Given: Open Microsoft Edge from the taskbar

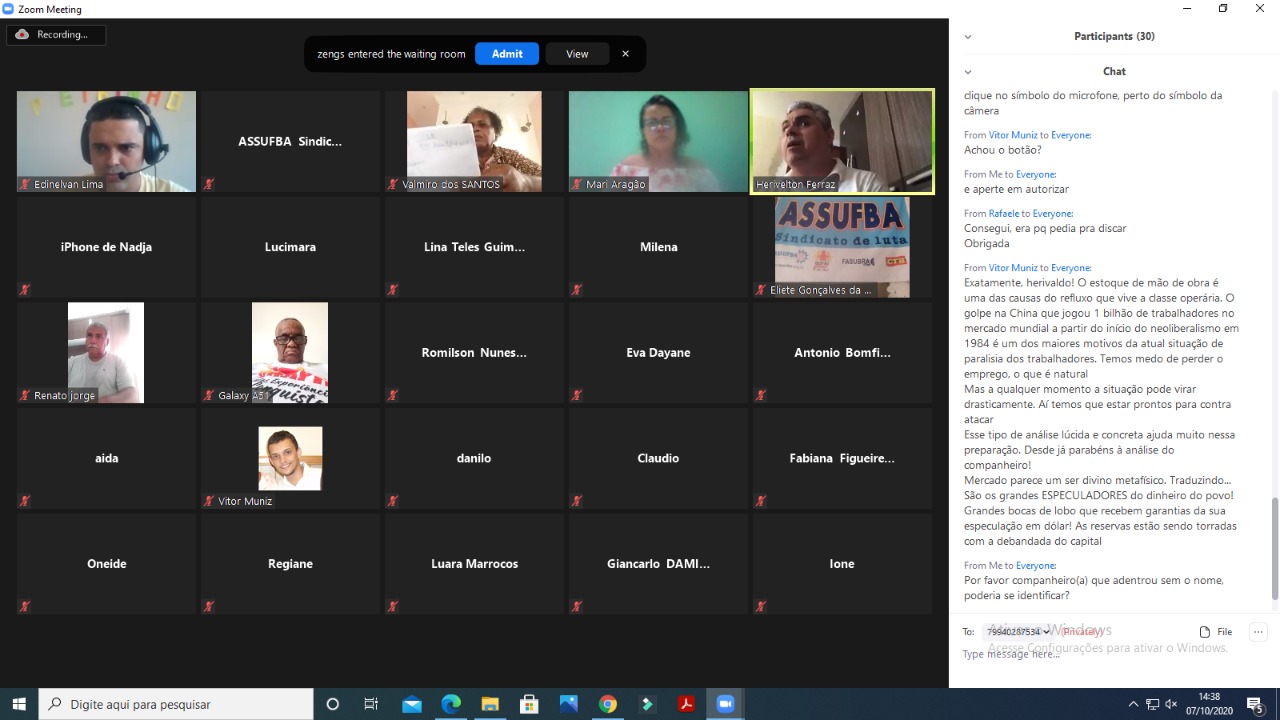Looking at the screenshot, I should (451, 704).
